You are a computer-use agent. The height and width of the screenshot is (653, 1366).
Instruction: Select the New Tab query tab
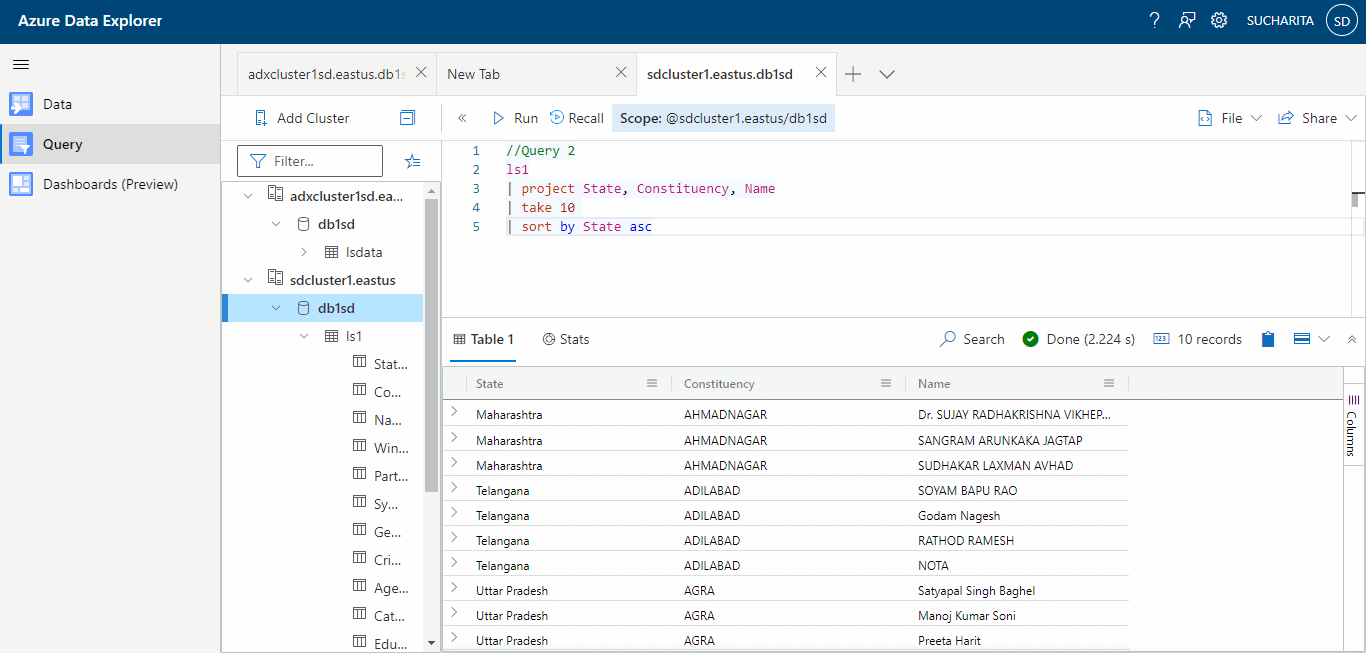[x=478, y=73]
